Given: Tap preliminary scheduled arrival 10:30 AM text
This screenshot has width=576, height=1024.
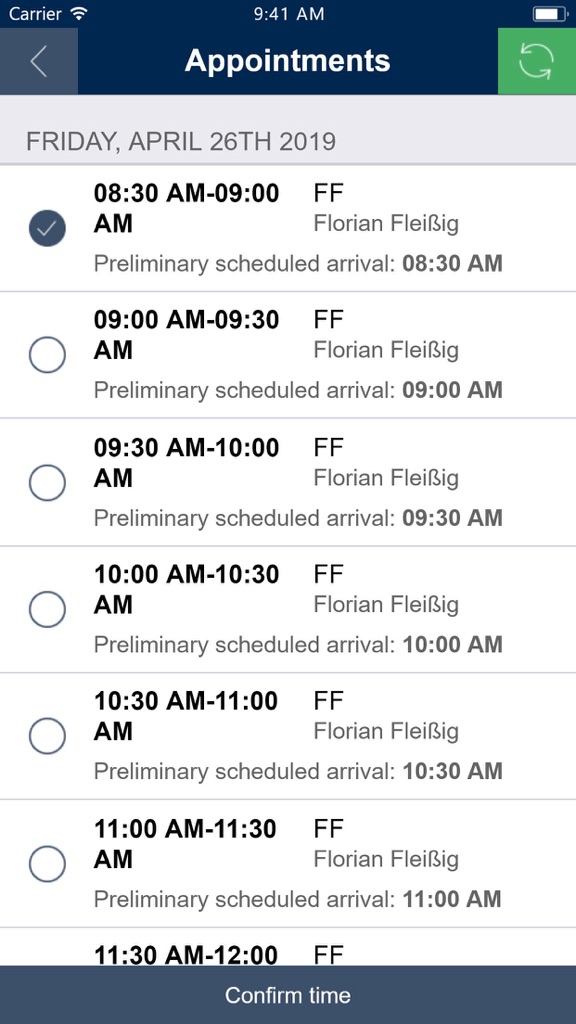Looking at the screenshot, I should [x=298, y=771].
